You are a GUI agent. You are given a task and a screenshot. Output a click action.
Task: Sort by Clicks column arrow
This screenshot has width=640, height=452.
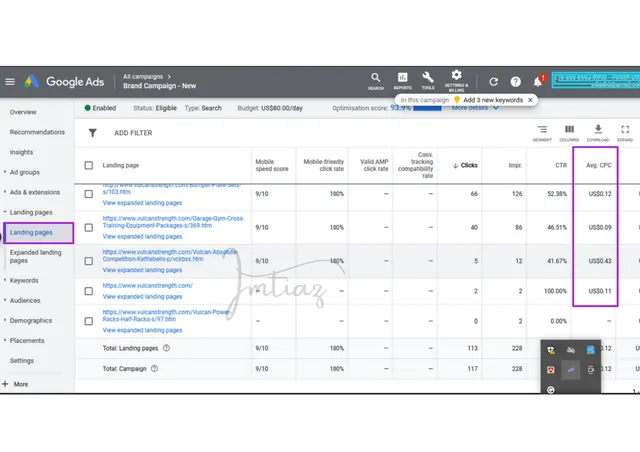[x=455, y=165]
